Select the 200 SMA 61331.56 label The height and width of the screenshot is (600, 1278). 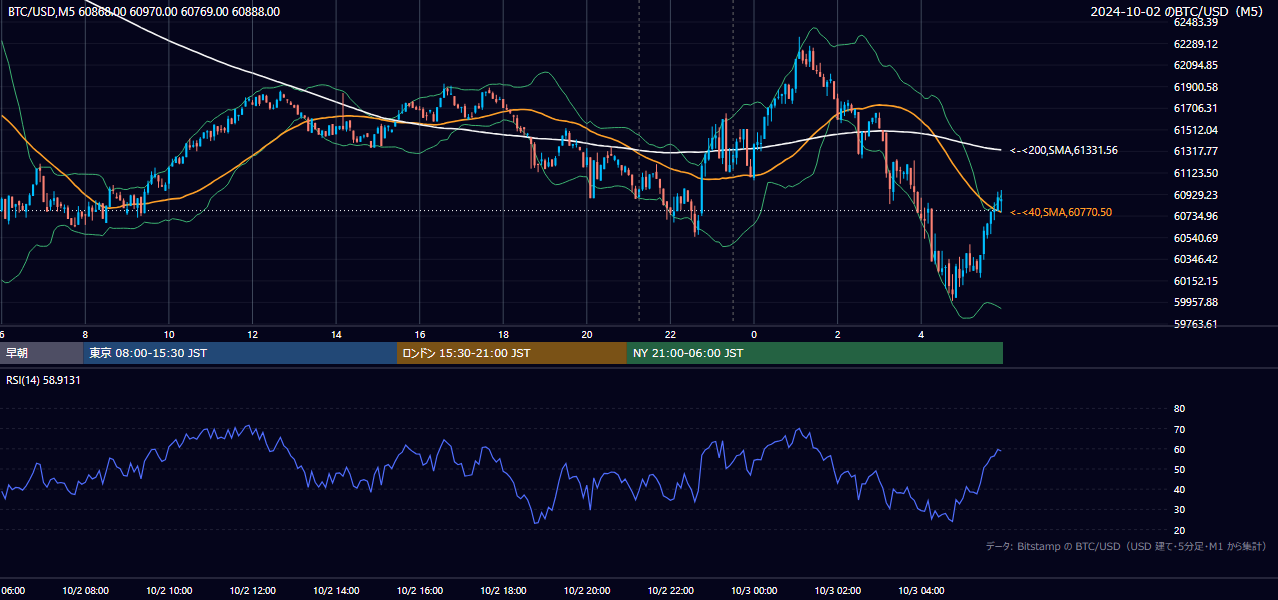pyautogui.click(x=1064, y=150)
